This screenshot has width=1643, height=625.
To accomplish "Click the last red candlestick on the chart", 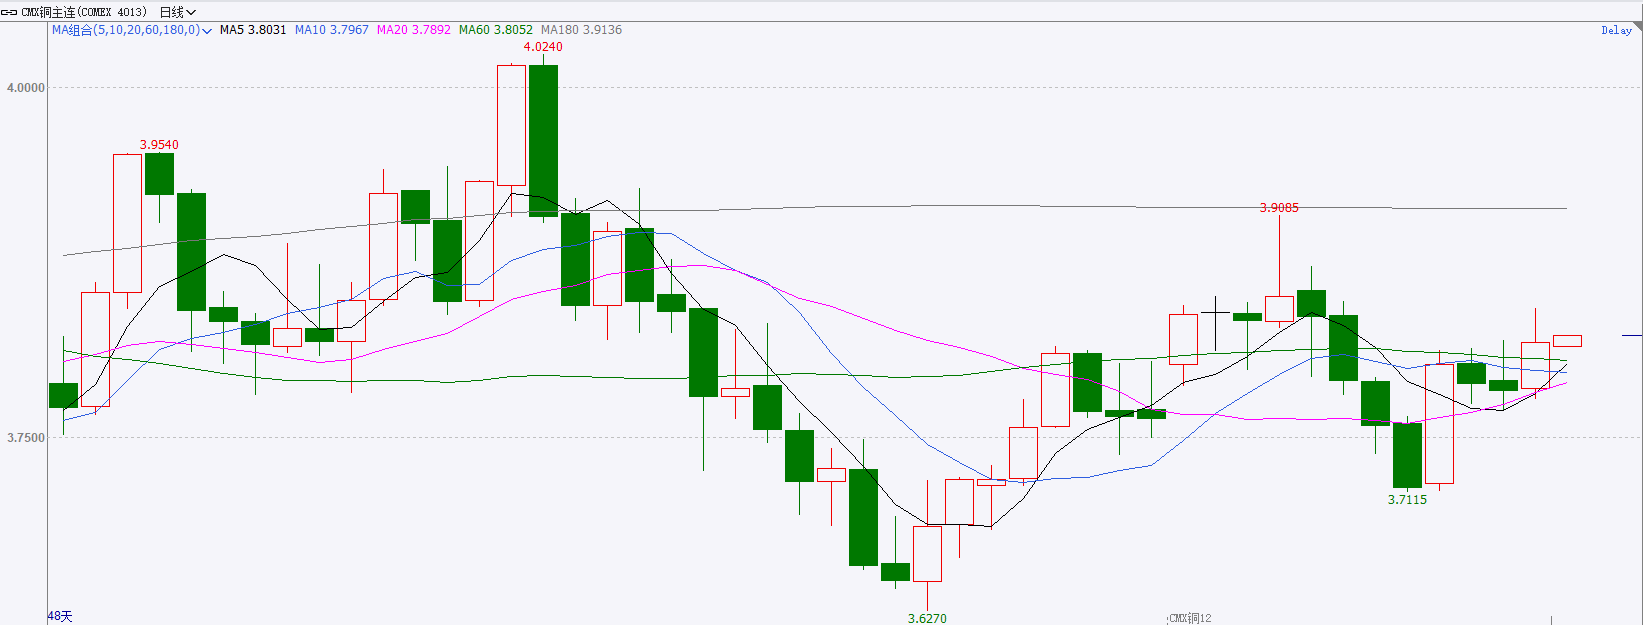I will [1567, 341].
